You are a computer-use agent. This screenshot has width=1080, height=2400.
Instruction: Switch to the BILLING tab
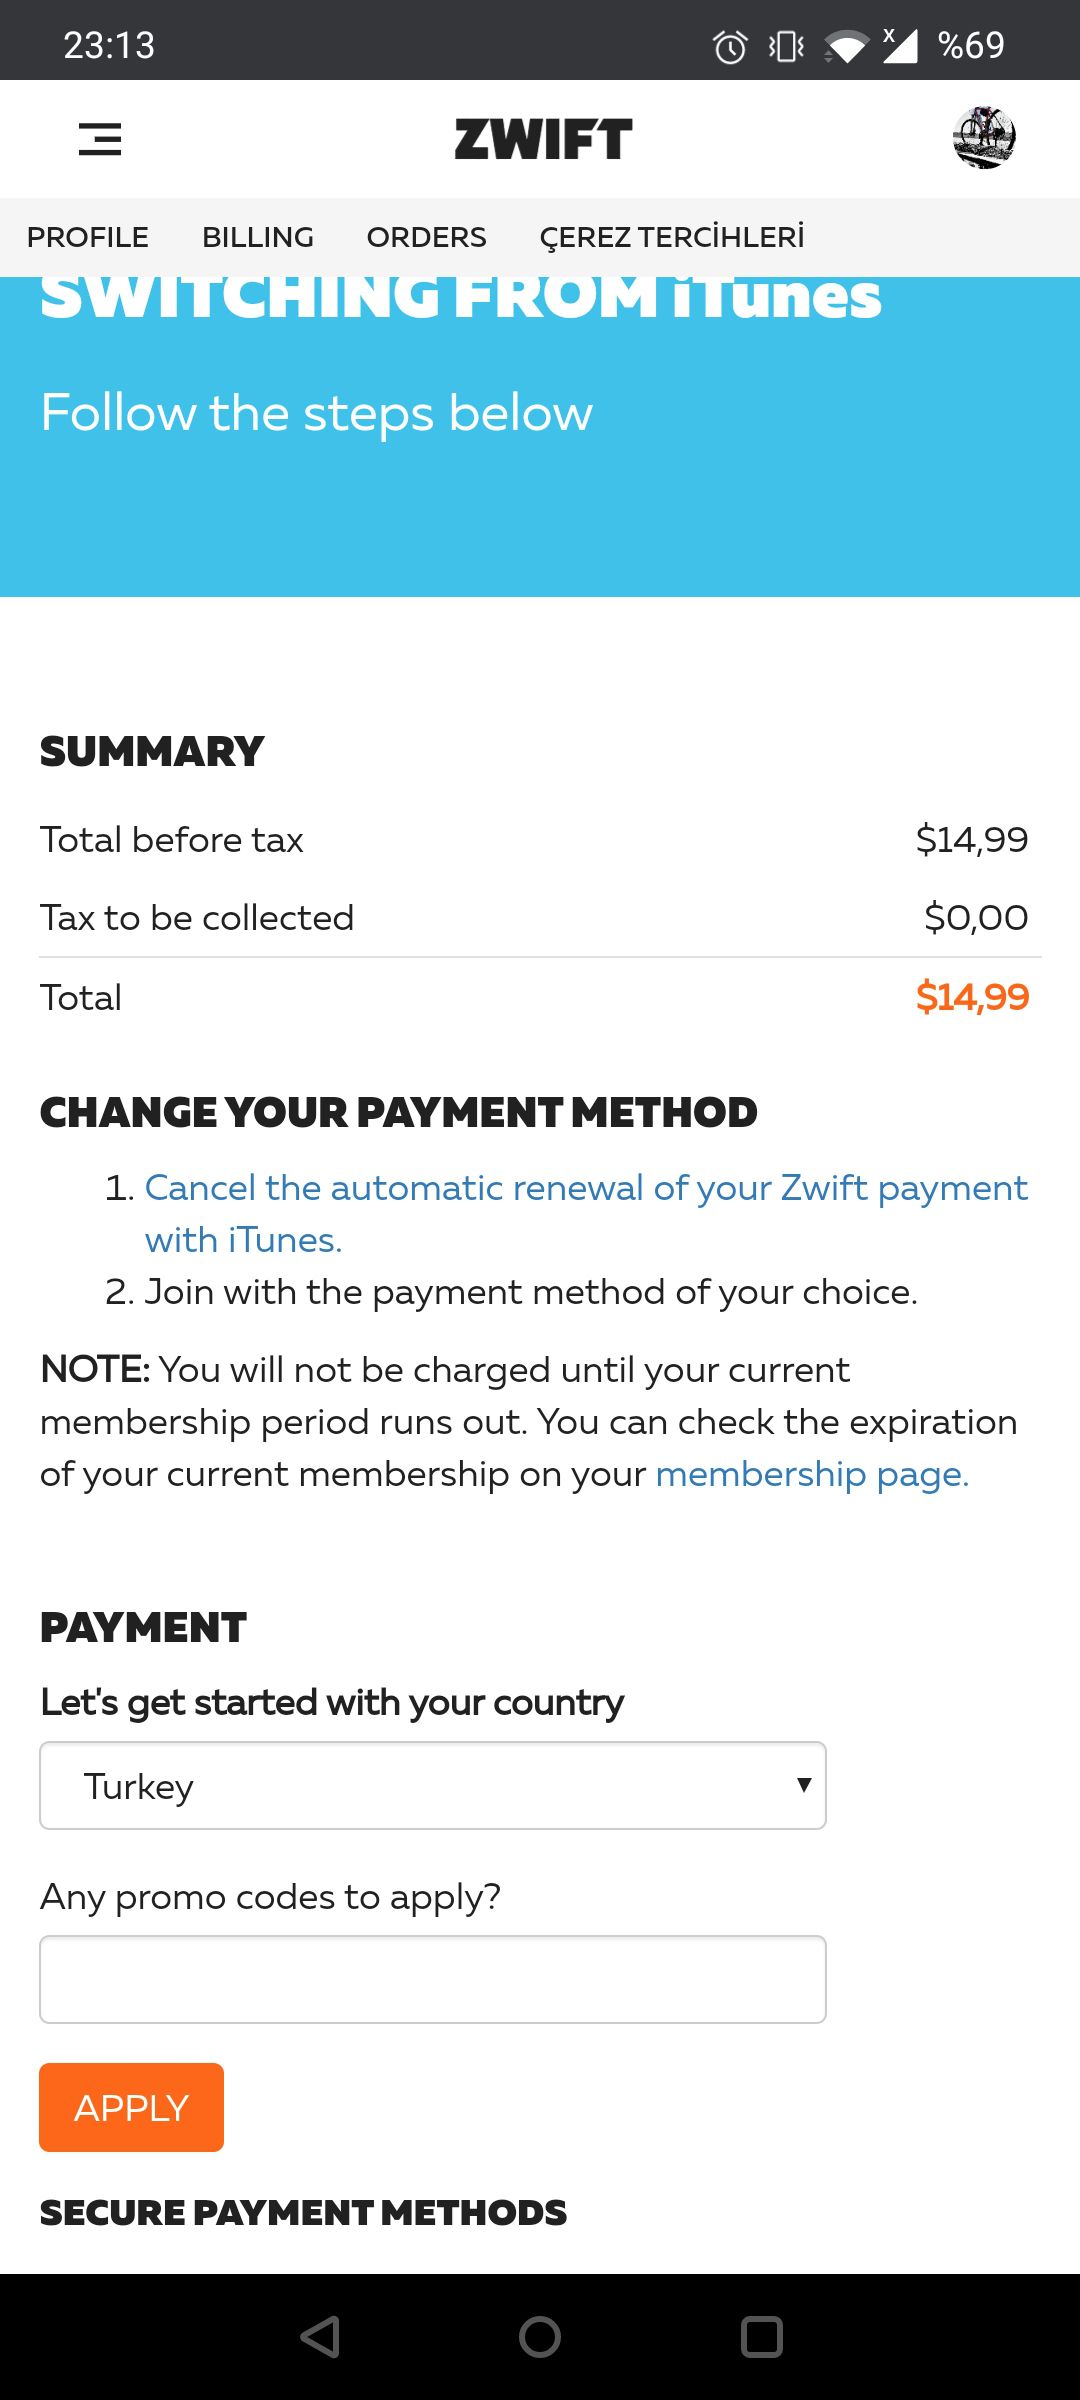click(x=258, y=237)
